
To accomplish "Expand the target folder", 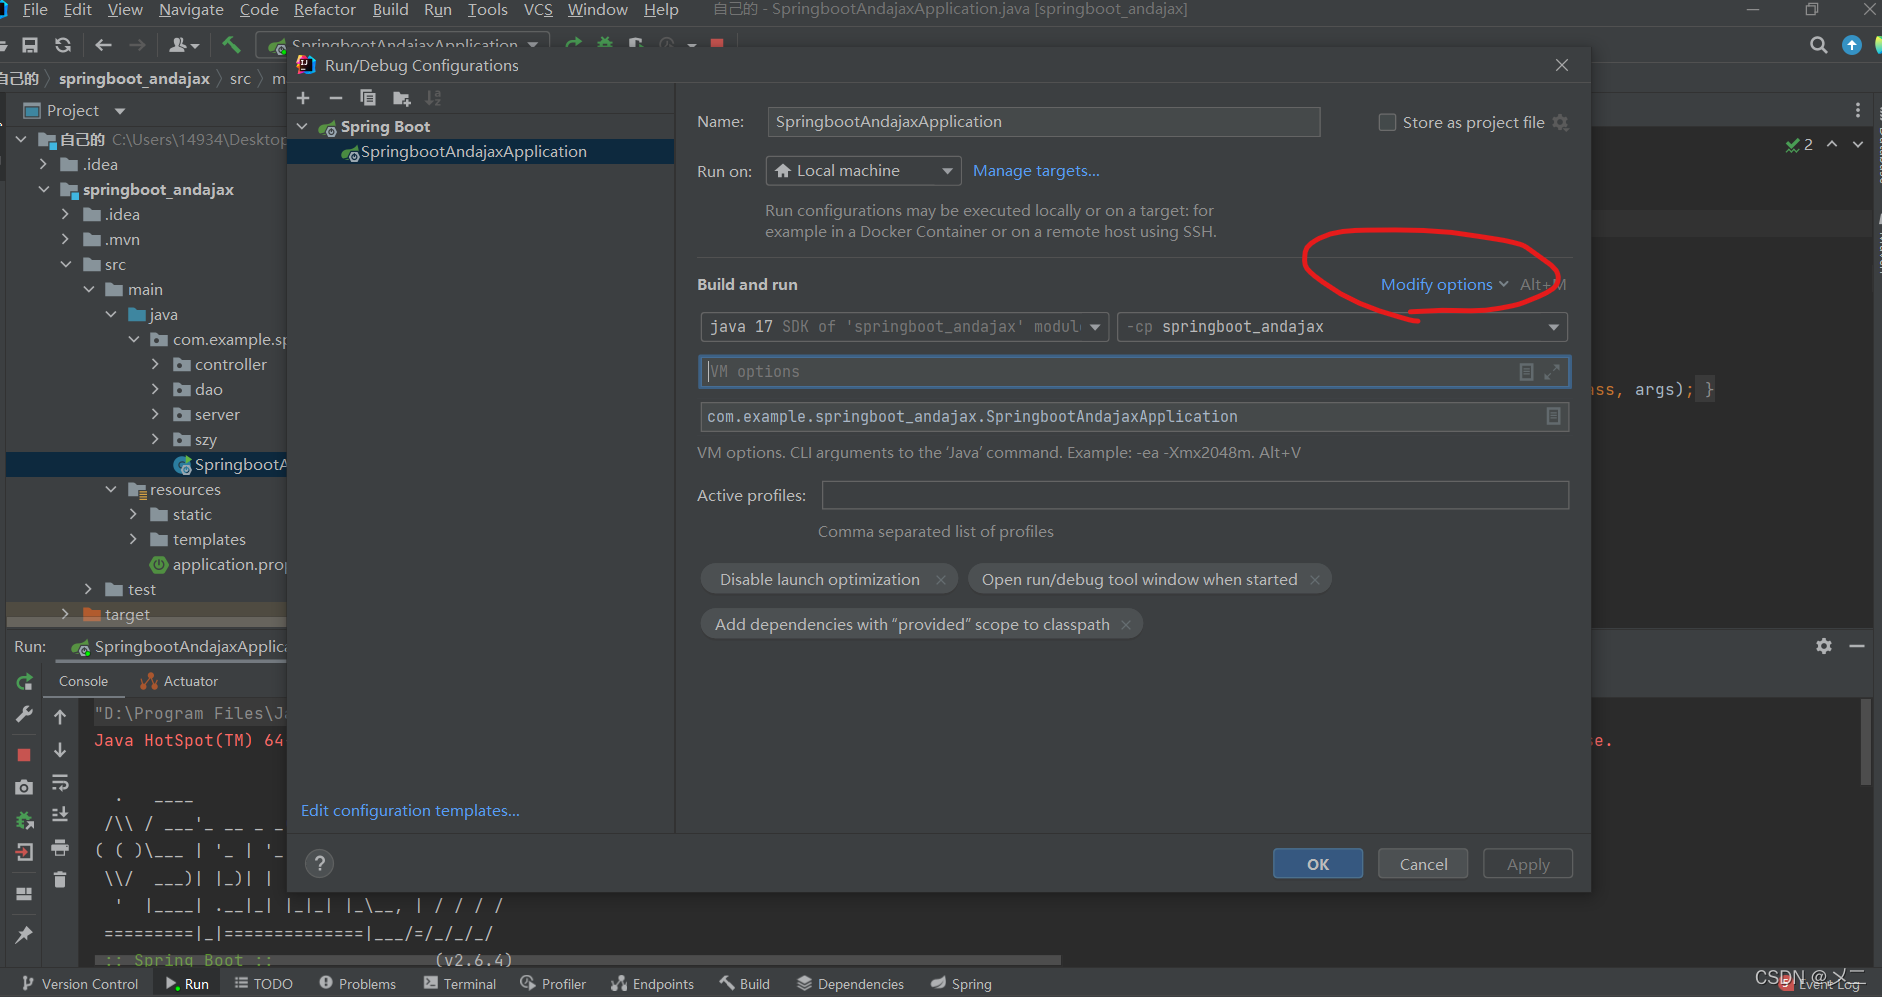I will 65,614.
